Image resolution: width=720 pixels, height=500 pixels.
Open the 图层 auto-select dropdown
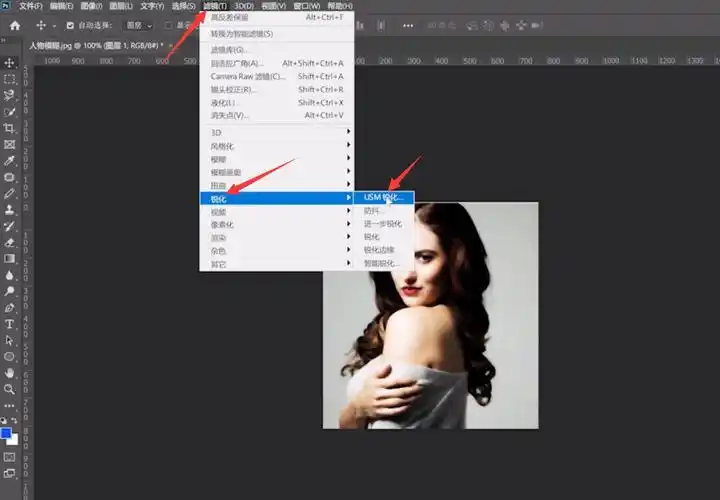click(137, 25)
